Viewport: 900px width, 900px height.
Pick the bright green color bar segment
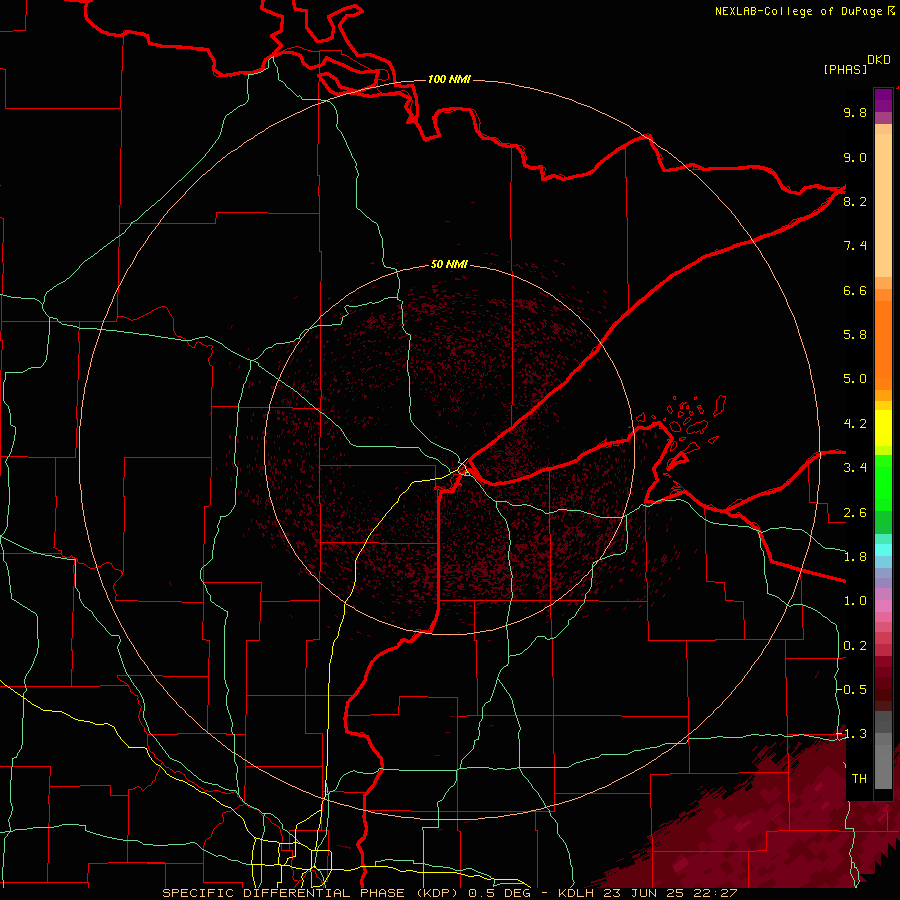pos(883,482)
